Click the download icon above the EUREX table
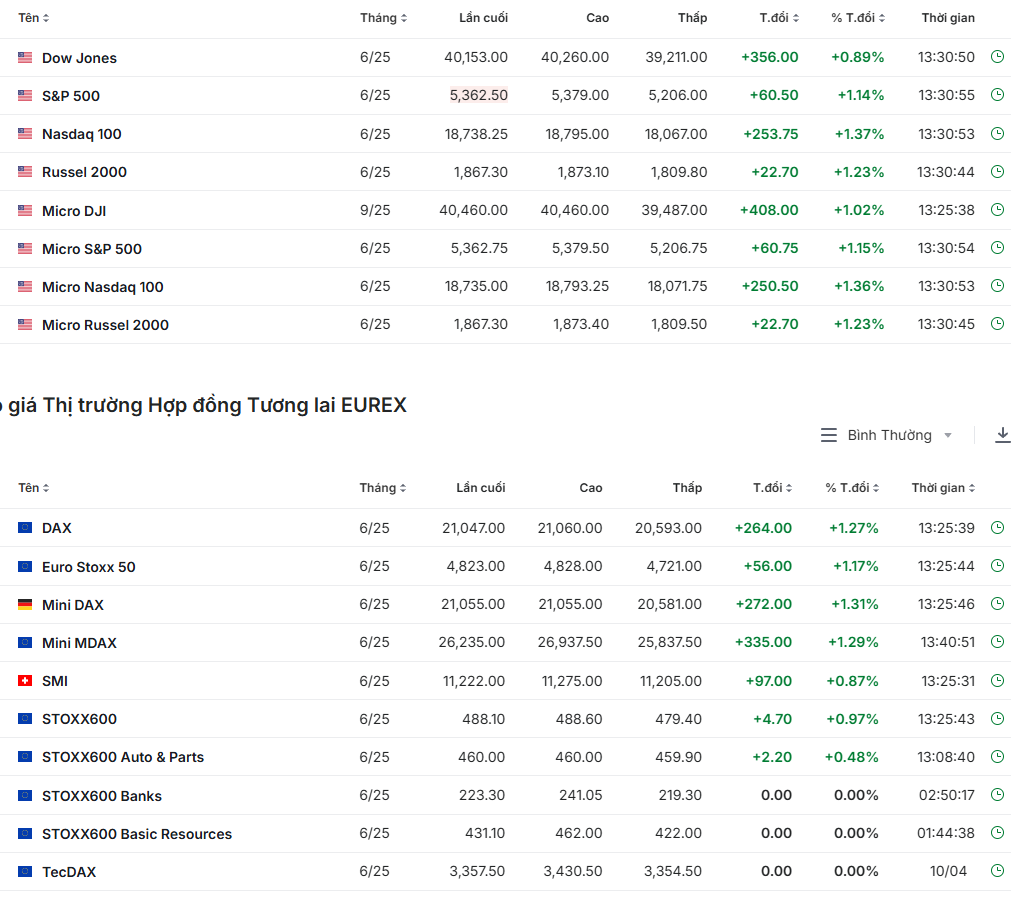 coord(1003,435)
